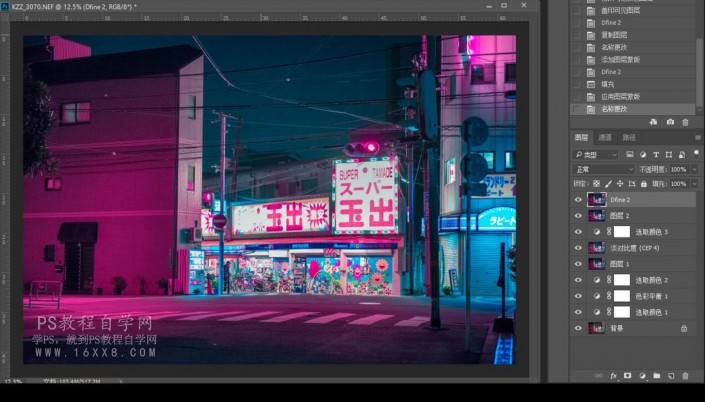Screen dimensions: 705x402
Task: Create new layer icon
Action: point(671,376)
